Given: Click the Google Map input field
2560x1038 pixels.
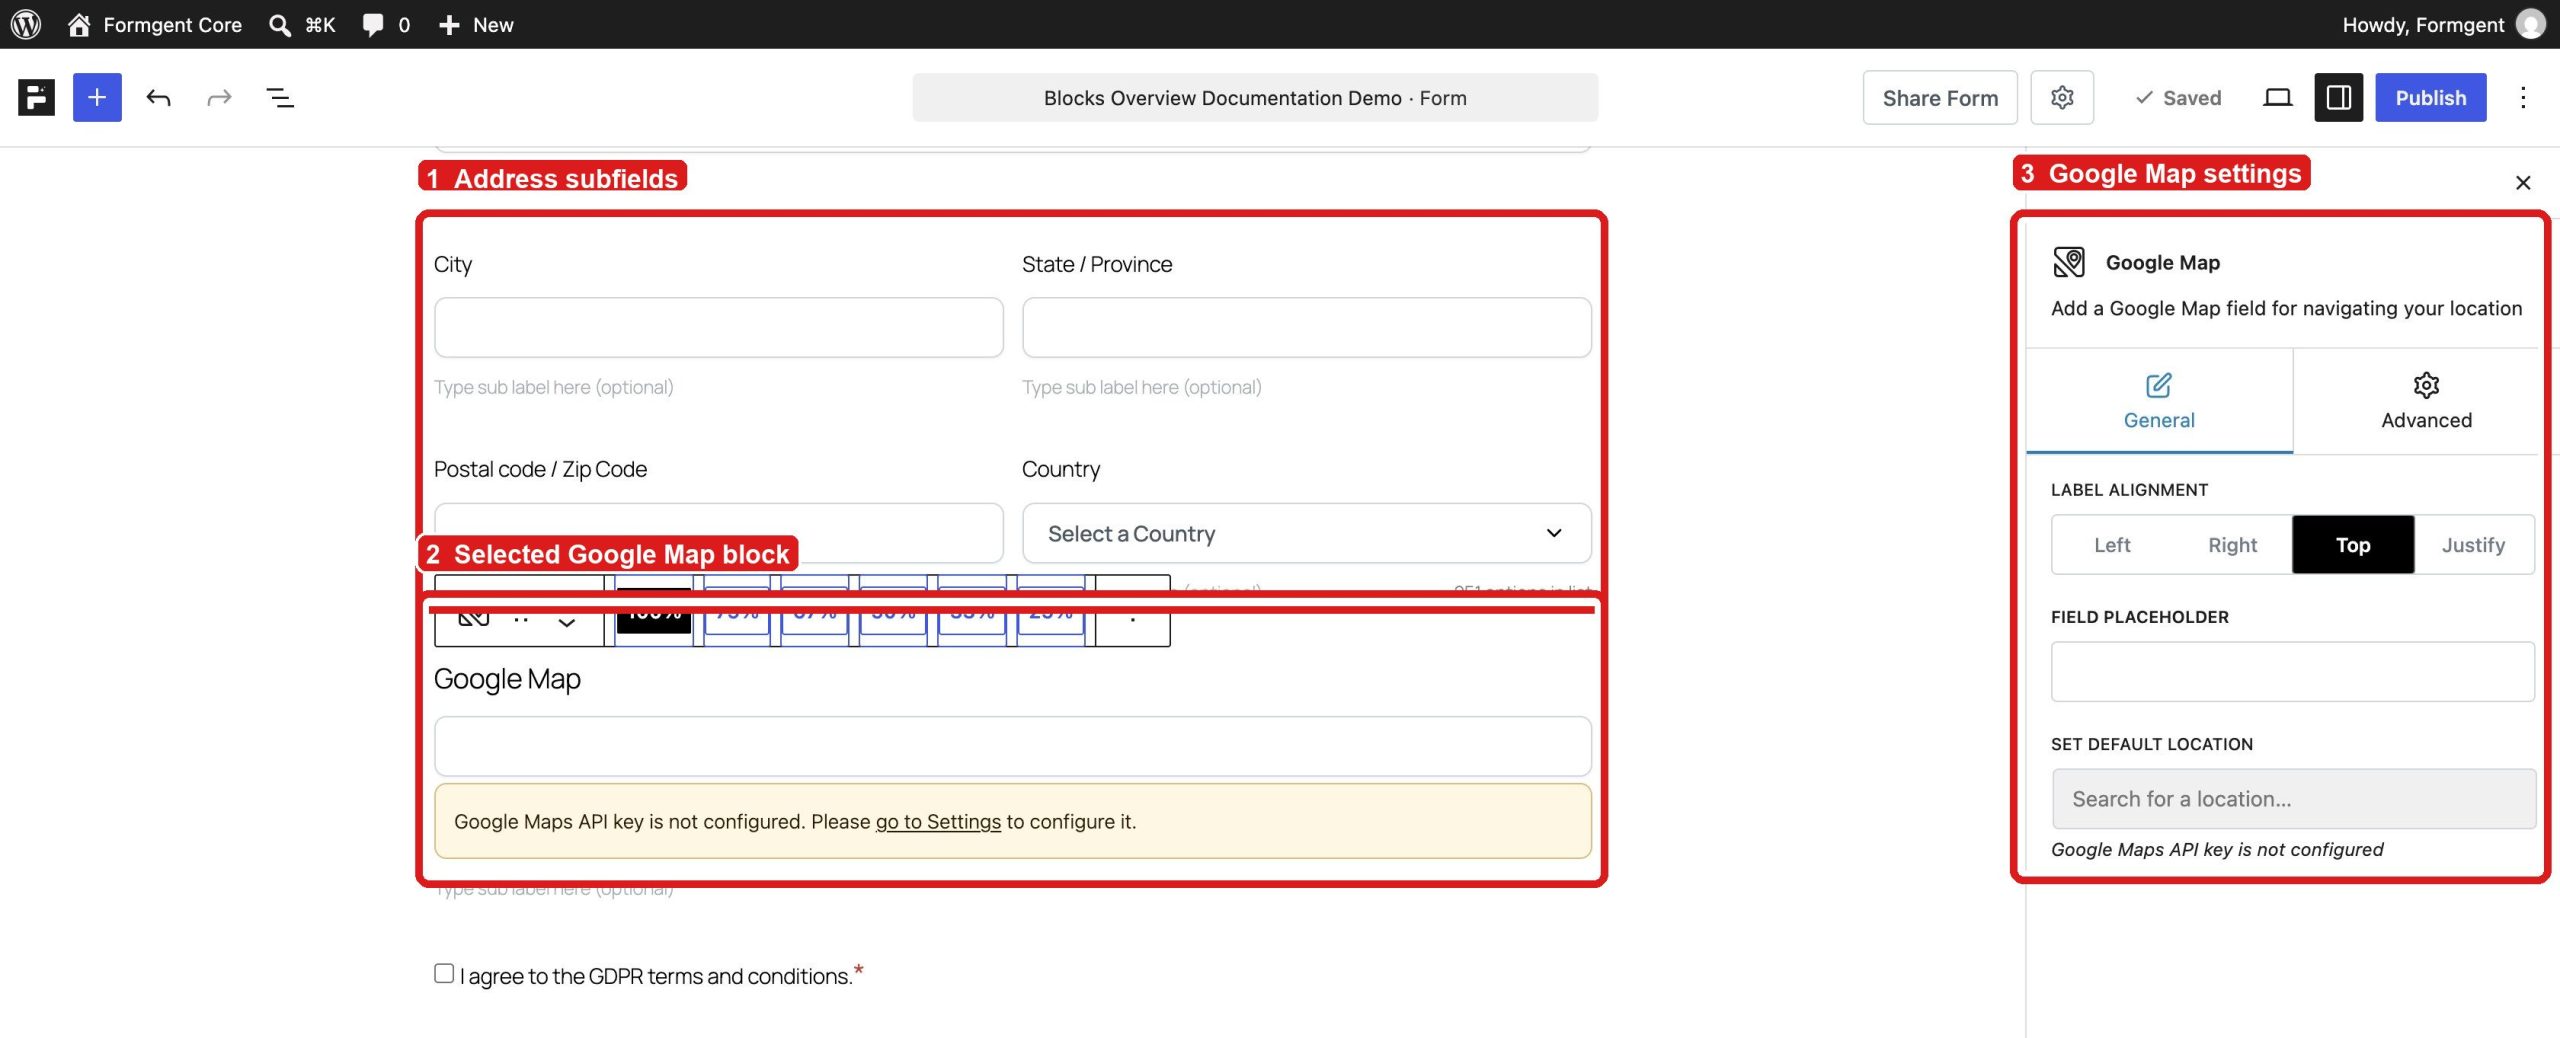Looking at the screenshot, I should [x=1012, y=746].
